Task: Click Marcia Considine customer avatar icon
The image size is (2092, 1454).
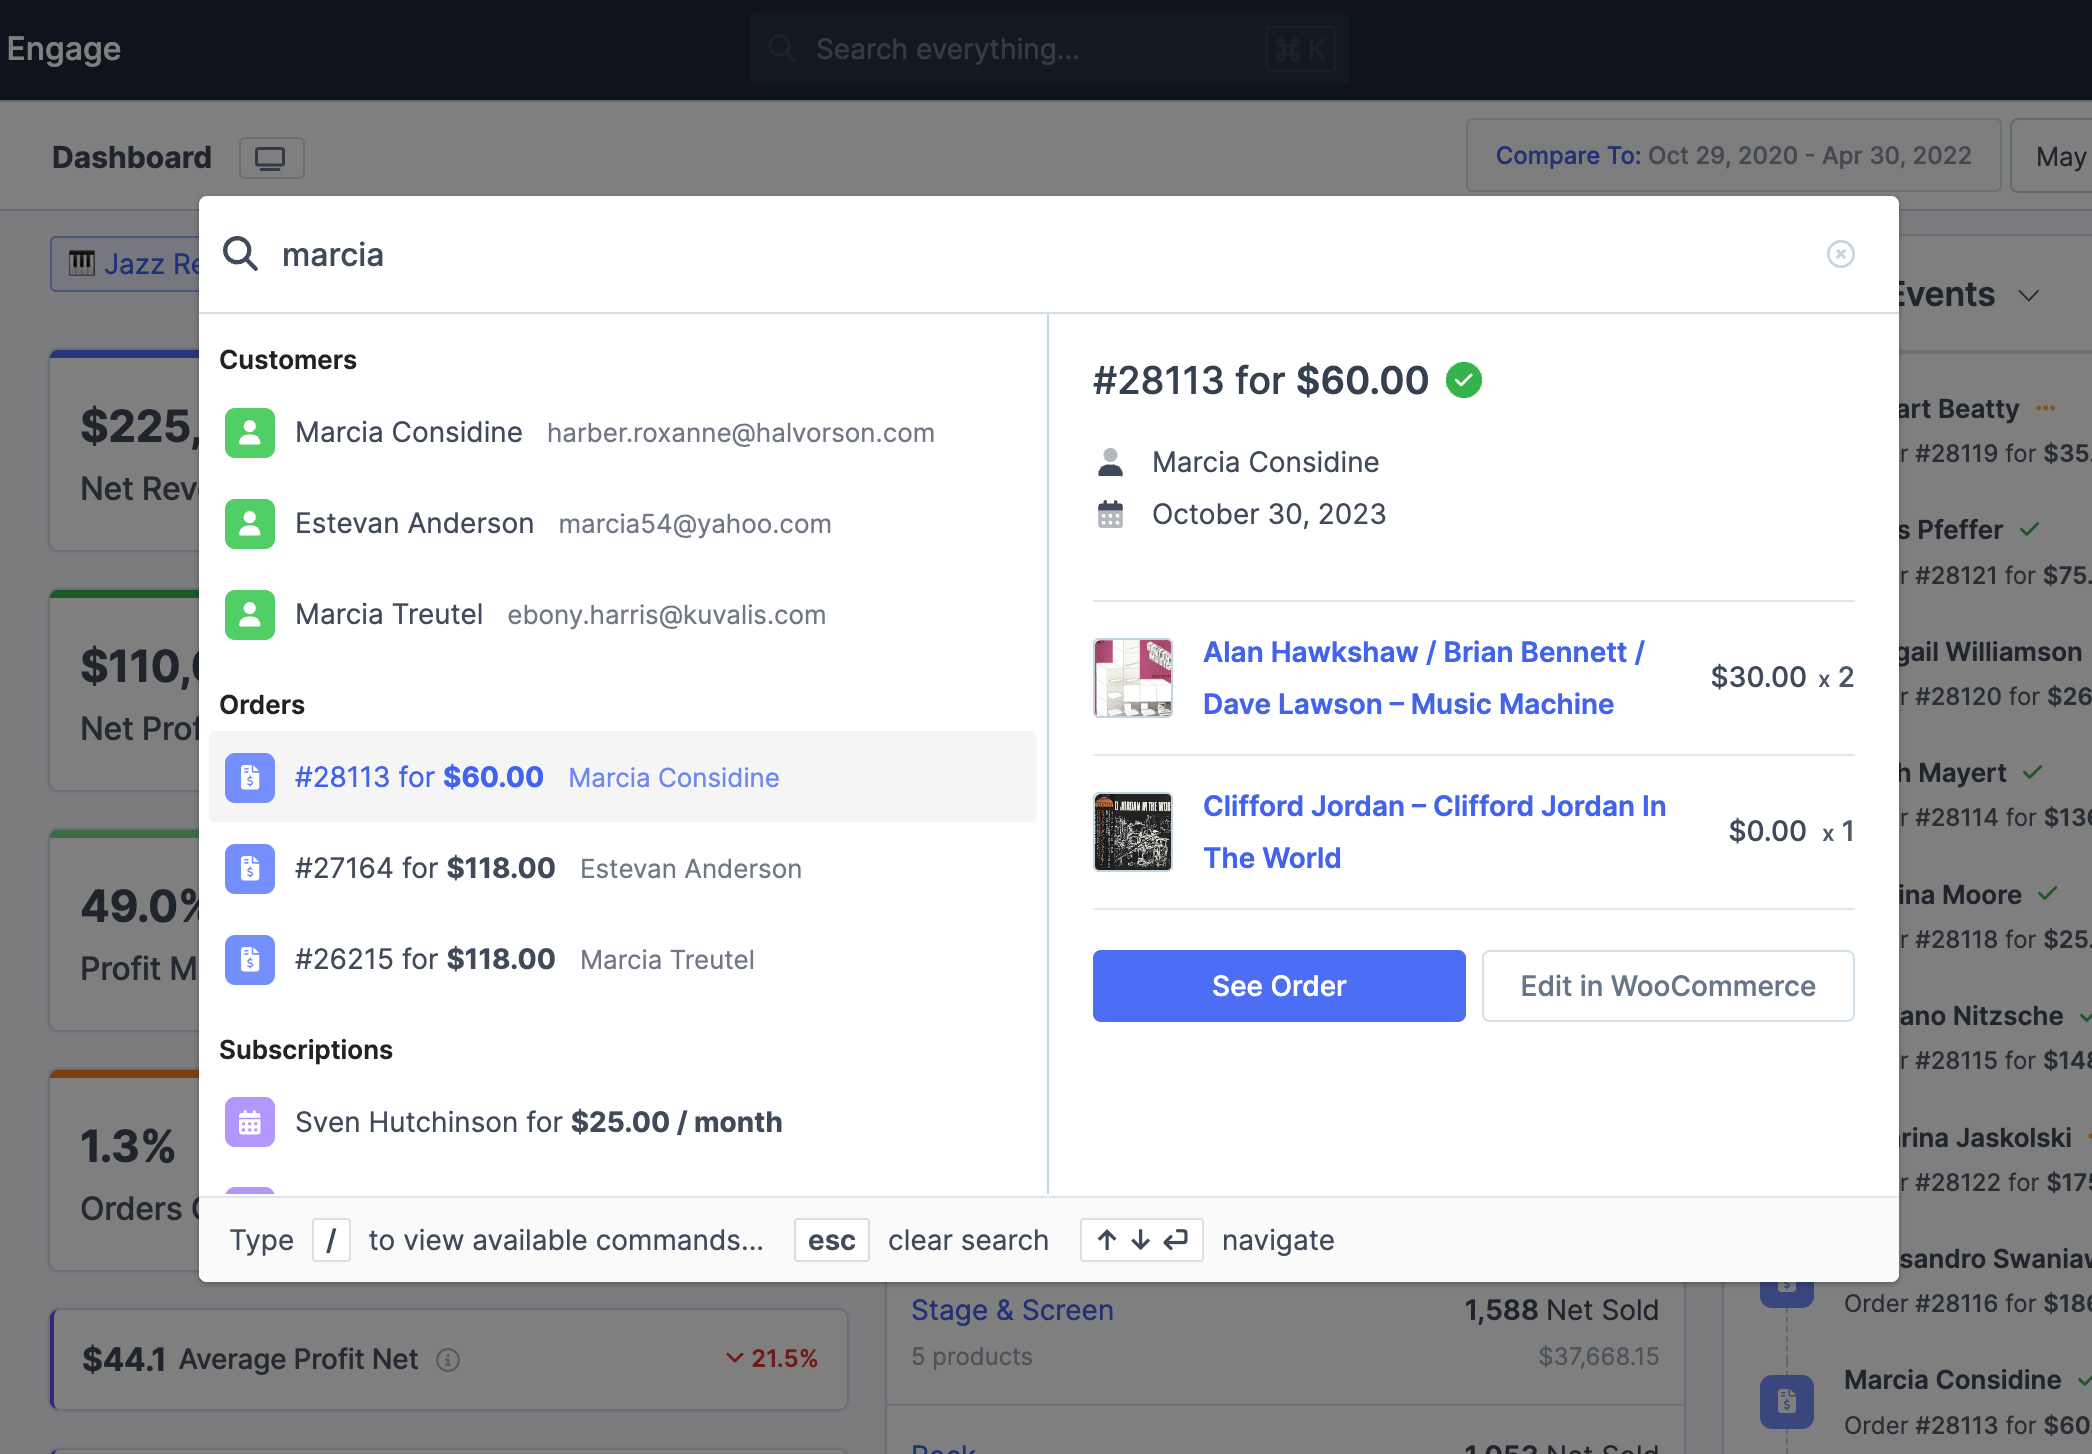Action: (250, 433)
